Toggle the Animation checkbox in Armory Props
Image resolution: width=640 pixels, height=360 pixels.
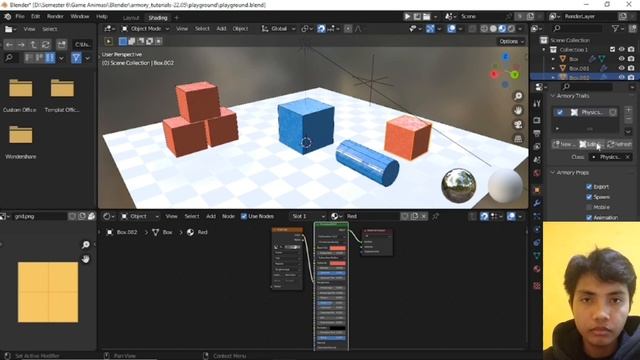point(589,217)
